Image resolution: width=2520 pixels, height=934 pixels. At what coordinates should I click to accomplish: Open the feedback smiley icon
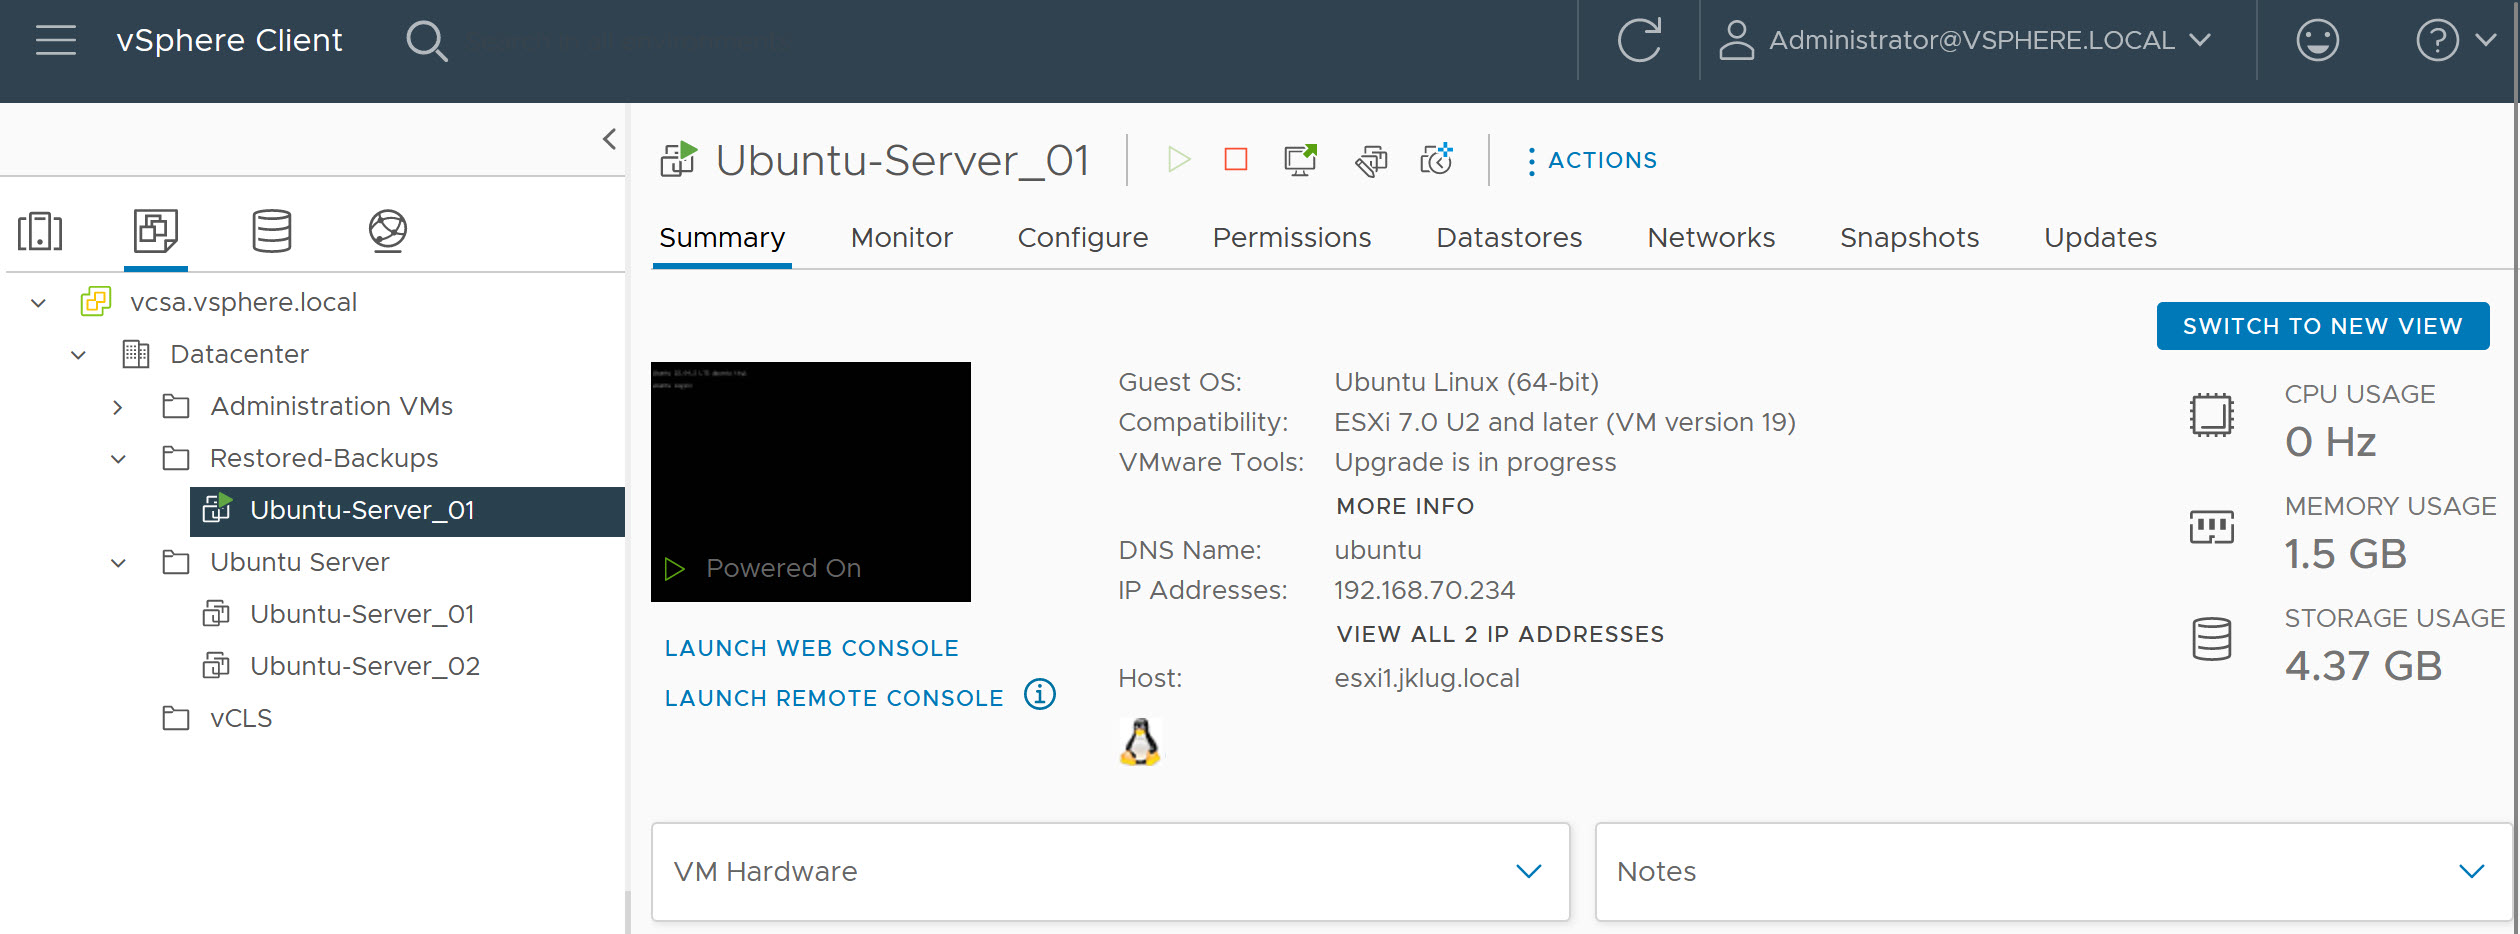2317,40
